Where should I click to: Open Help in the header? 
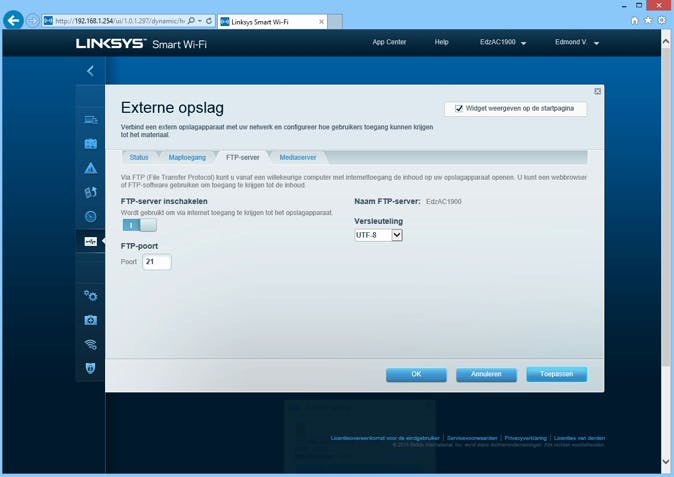click(441, 42)
